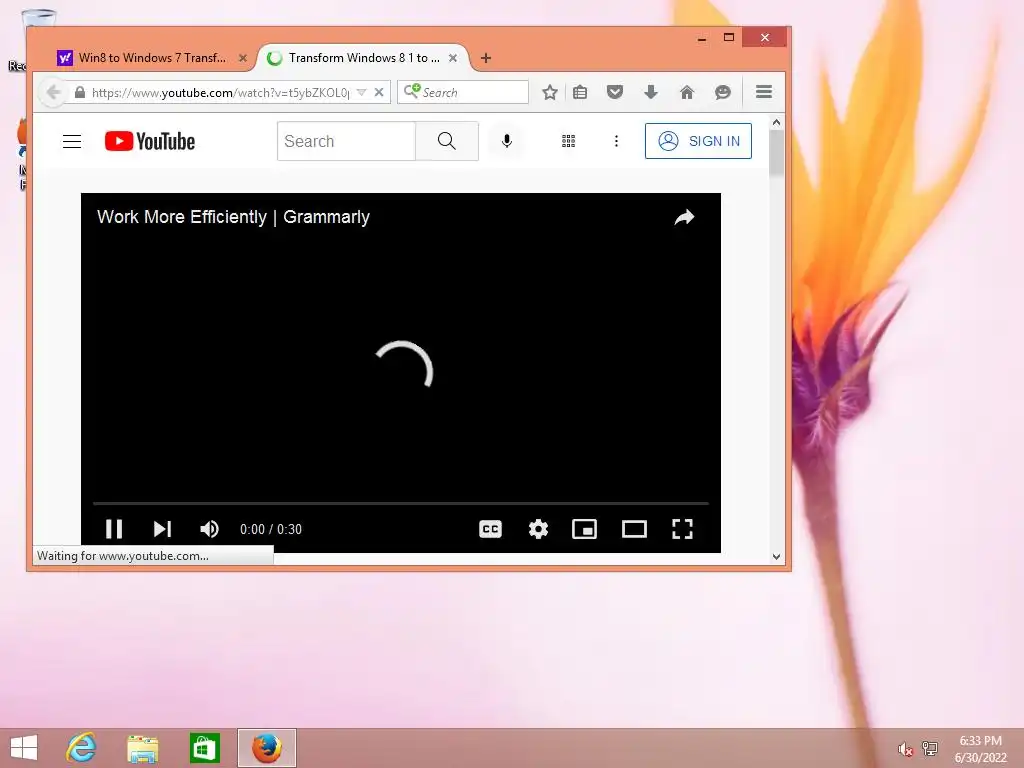Select the Transform Windows 8 1 to... tab
Screen dimensions: 1024x768
(364, 58)
